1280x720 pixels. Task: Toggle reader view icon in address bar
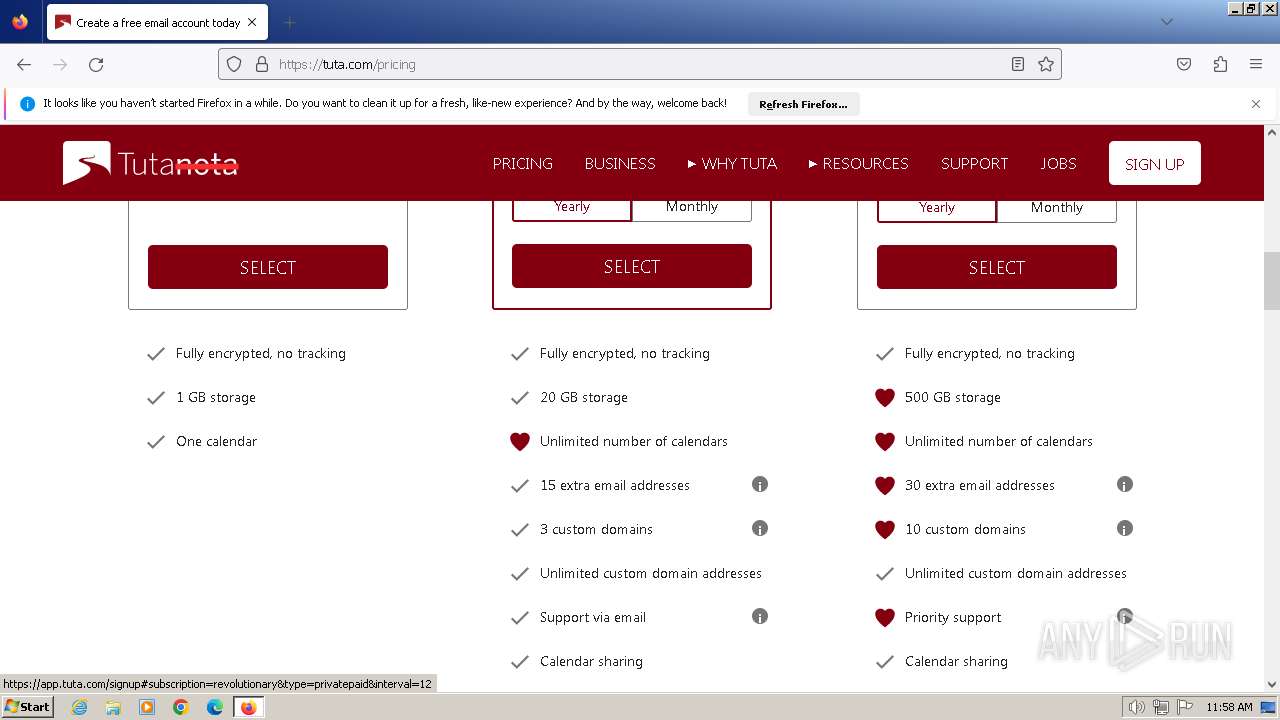tap(1018, 64)
